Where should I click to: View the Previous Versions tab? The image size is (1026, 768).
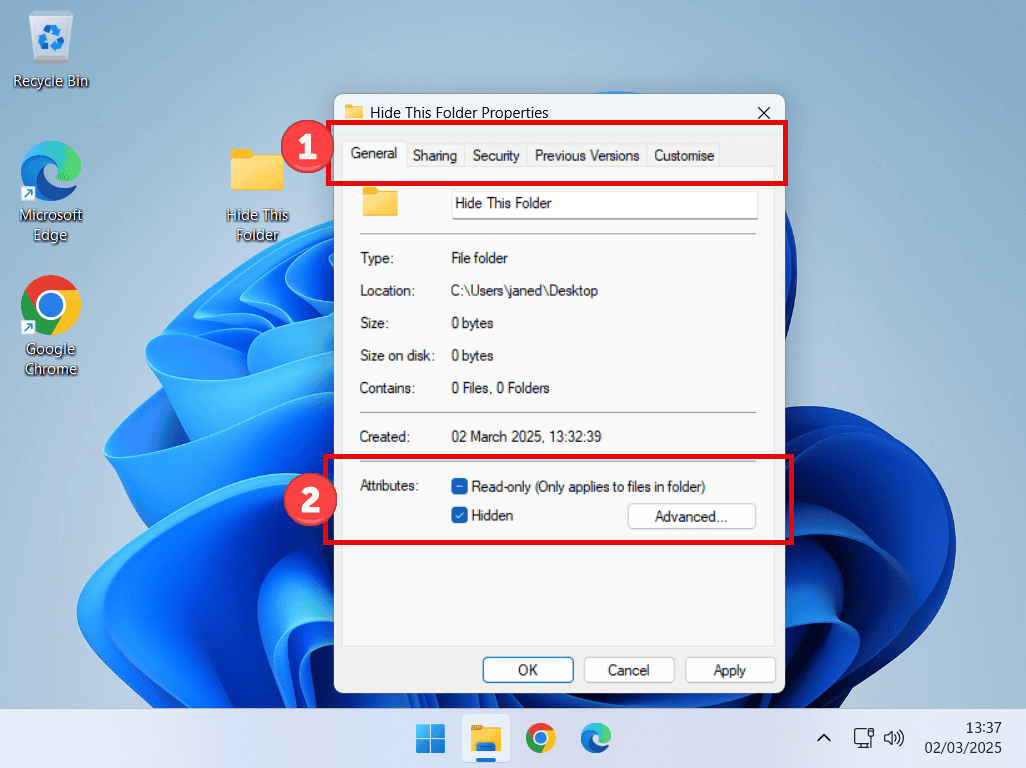tap(586, 155)
